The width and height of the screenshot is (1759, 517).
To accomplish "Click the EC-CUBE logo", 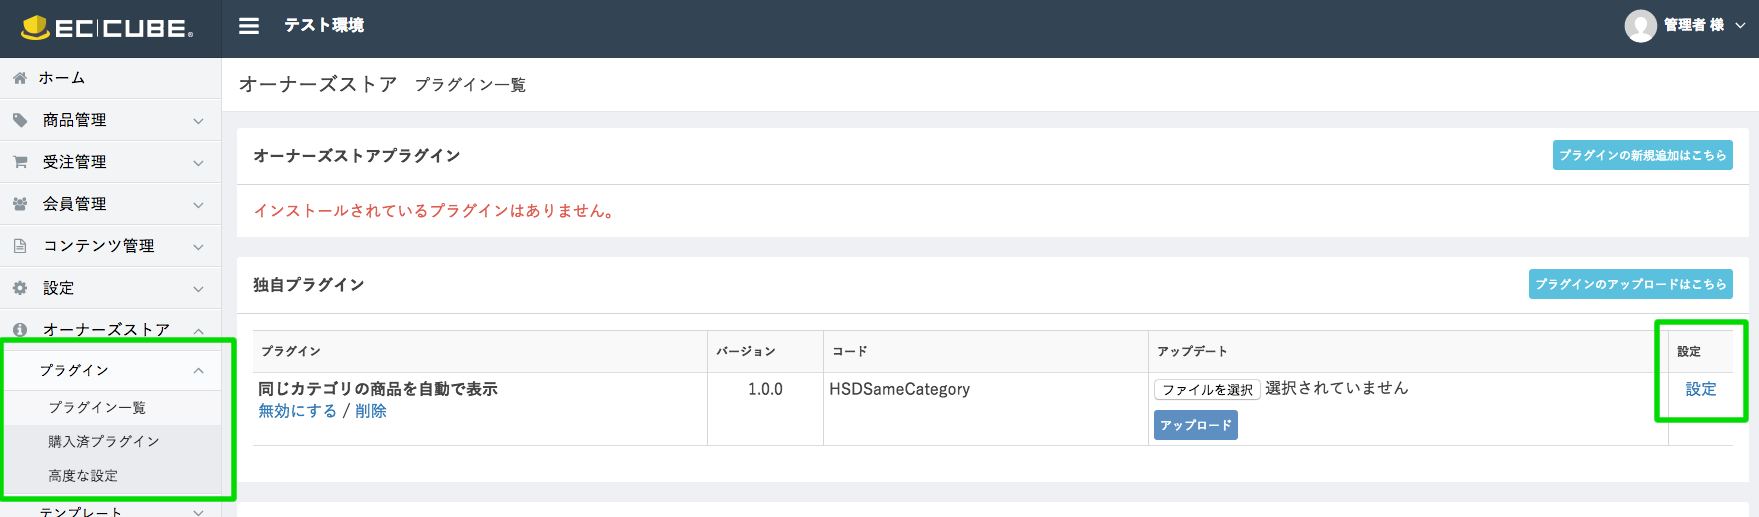I will point(107,28).
